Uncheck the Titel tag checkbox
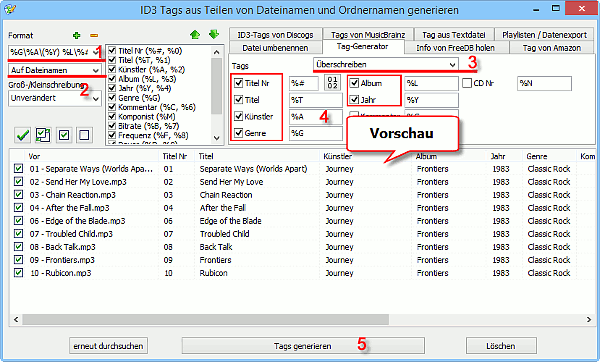Image resolution: width=600 pixels, height=362 pixels. 238,100
